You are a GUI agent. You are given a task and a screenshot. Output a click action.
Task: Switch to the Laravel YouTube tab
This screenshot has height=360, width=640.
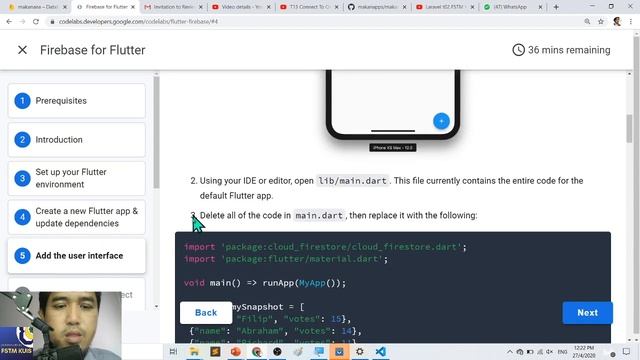tap(444, 7)
